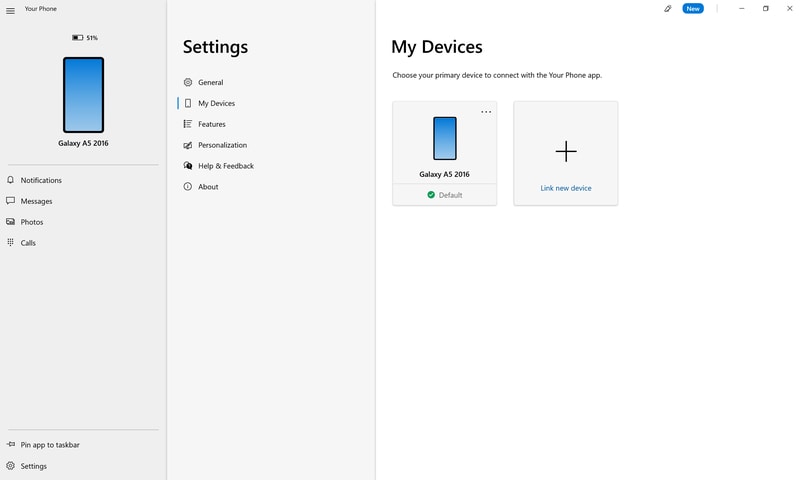Click the battery 51% indicator

point(85,37)
